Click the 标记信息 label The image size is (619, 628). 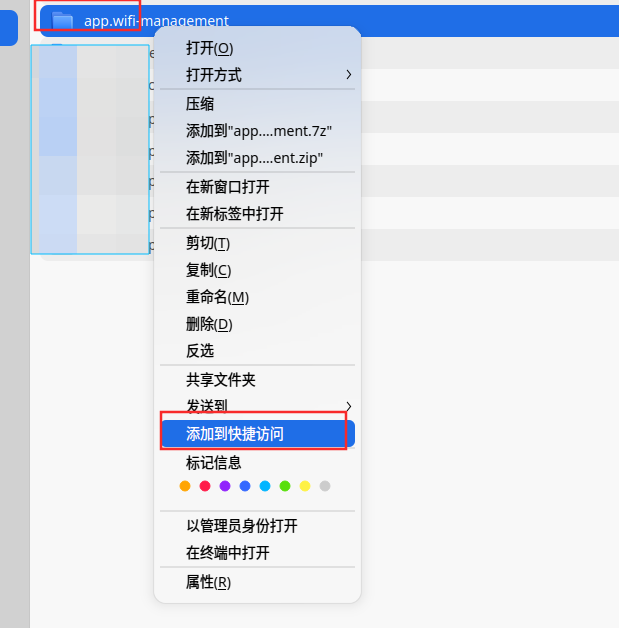pos(213,463)
